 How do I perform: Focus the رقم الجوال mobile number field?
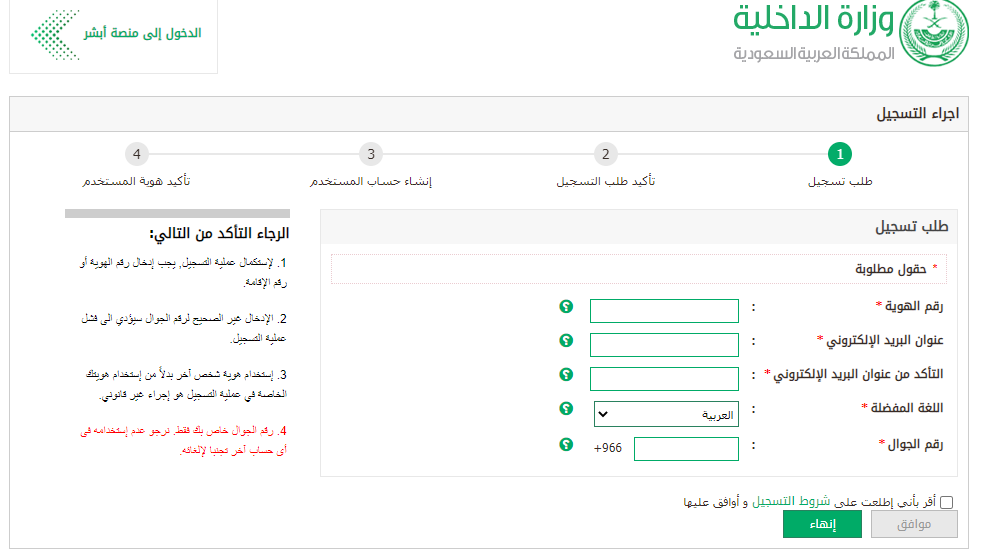pos(686,448)
